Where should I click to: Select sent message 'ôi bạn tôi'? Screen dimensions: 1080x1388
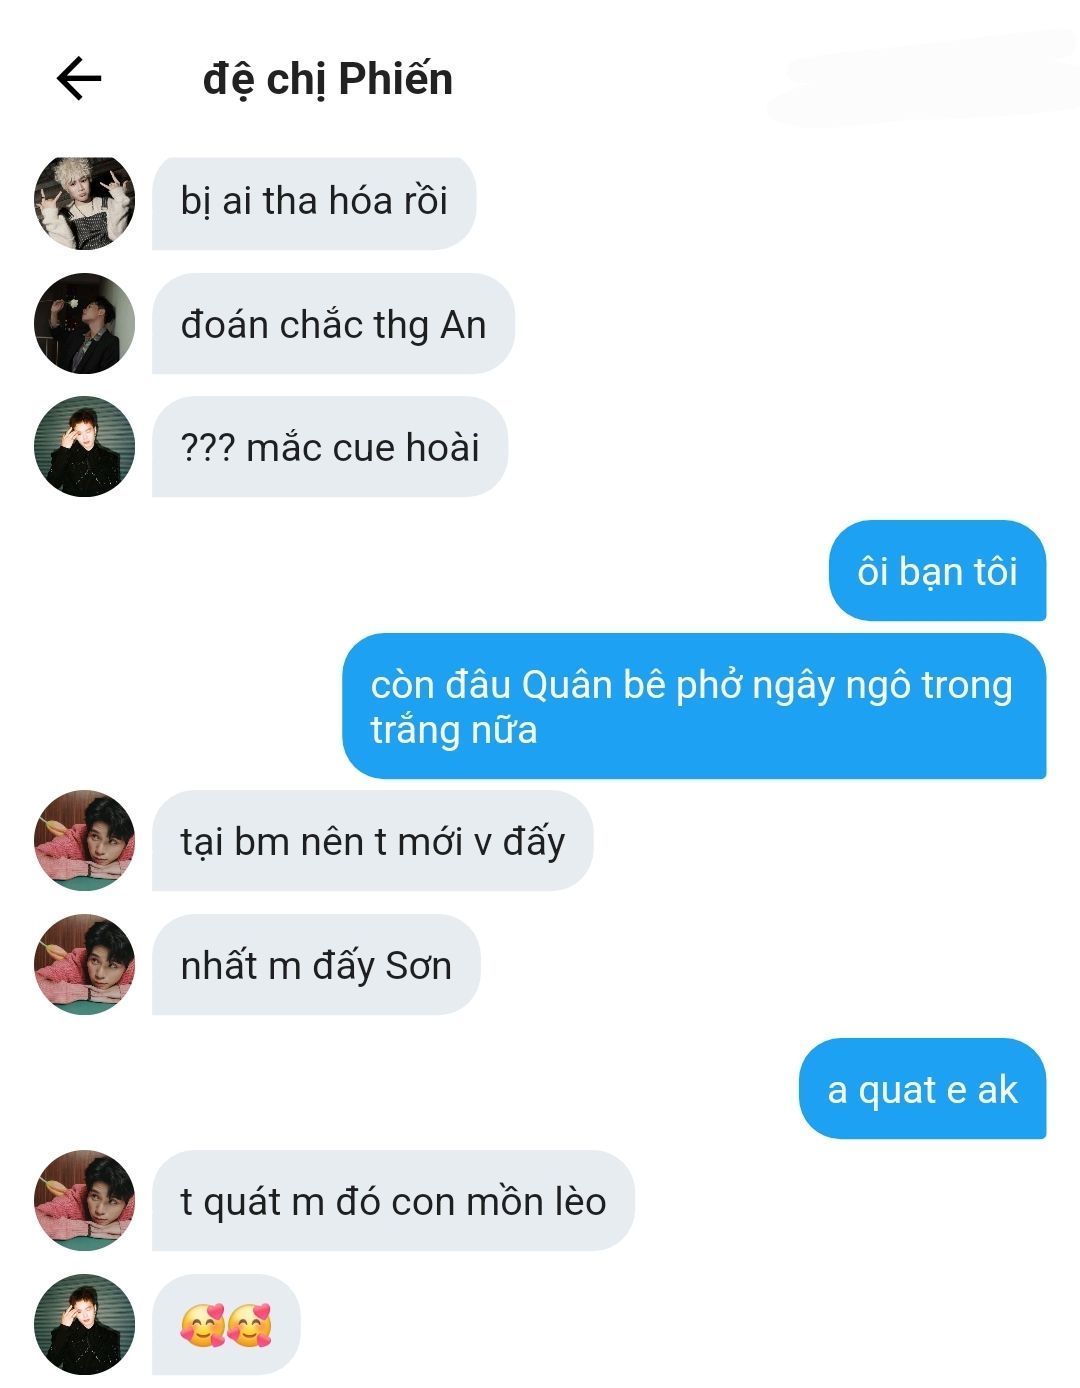(937, 570)
